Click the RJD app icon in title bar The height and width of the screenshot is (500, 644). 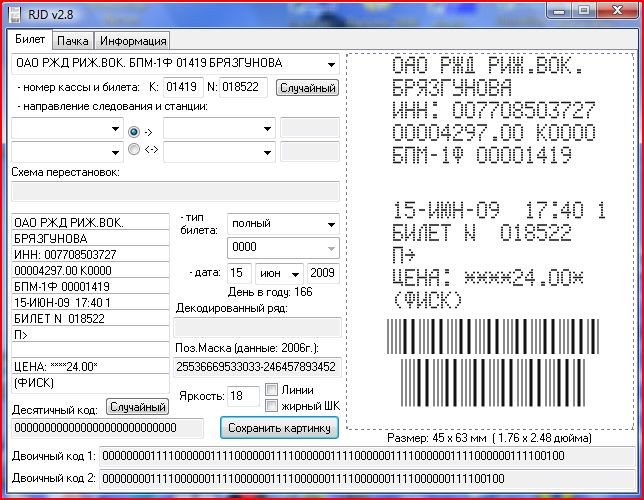point(15,14)
